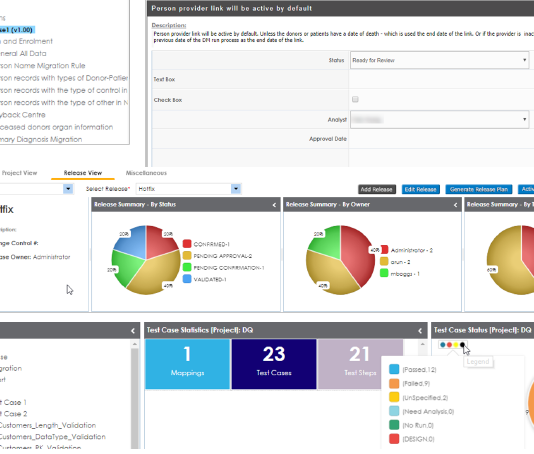The image size is (534, 454).
Task: Click the Need Analysis legend swatch
Action: point(394,411)
